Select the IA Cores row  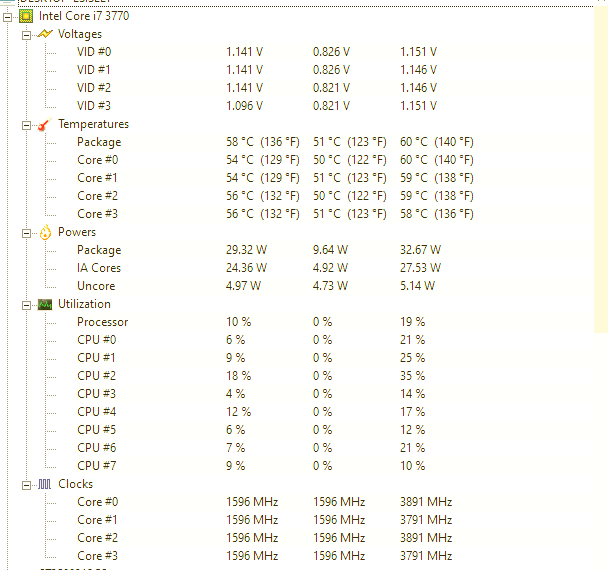tap(99, 268)
